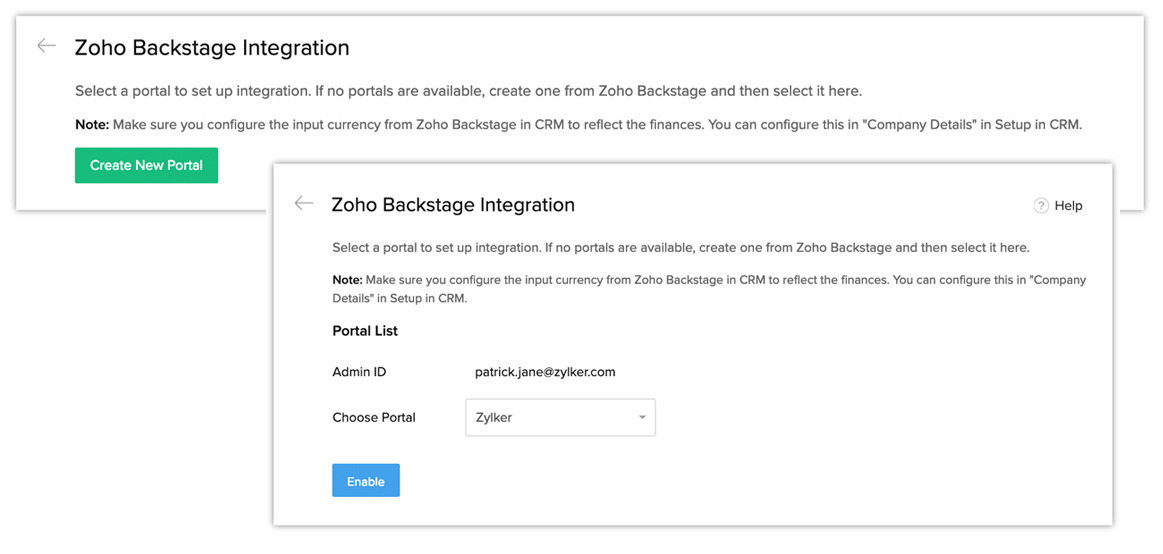Click the patrick.jane@zylker.com admin email
This screenshot has height=554, width=1163.
(x=545, y=372)
